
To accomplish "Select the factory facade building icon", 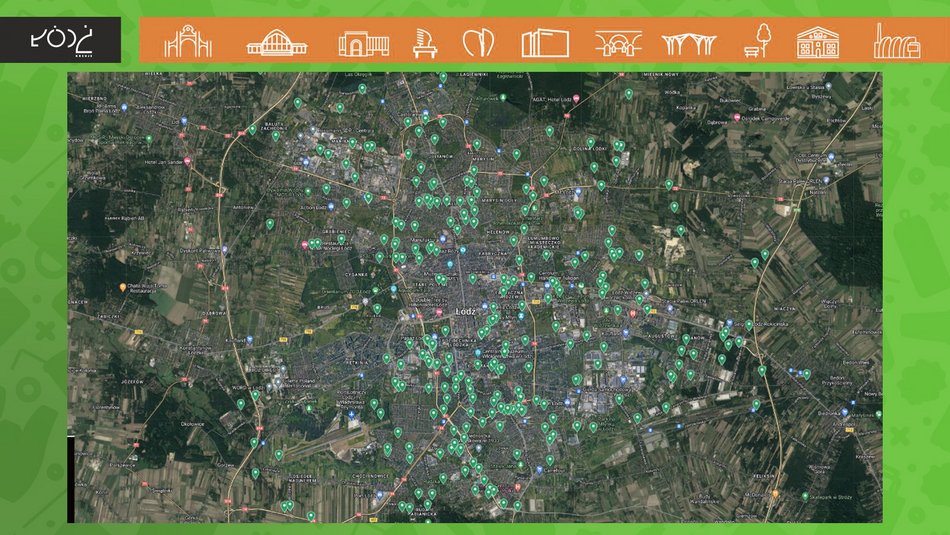I will click(x=818, y=42).
